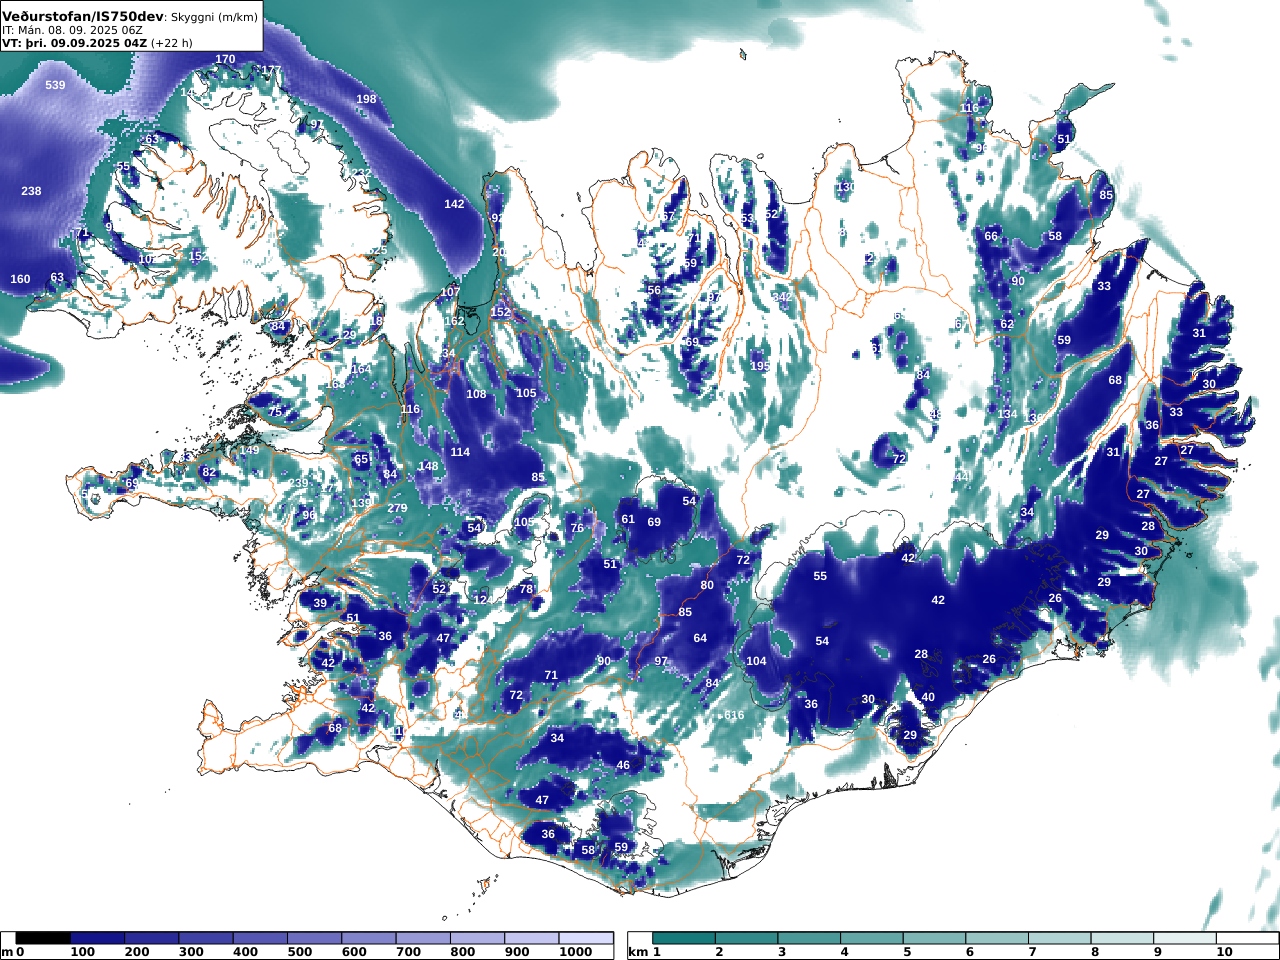This screenshot has height=960, width=1280.
Task: Click the 80 value on the map
Action: point(707,585)
